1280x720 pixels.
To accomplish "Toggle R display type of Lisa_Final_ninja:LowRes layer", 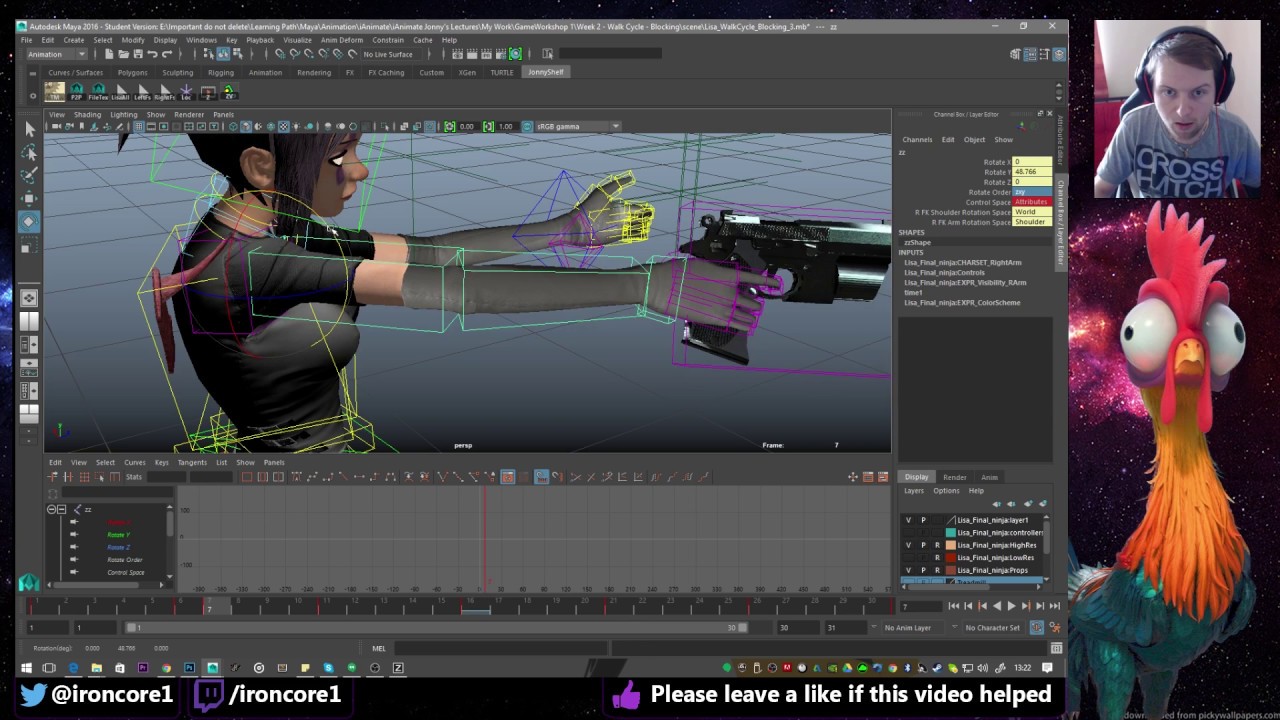I will [x=937, y=557].
